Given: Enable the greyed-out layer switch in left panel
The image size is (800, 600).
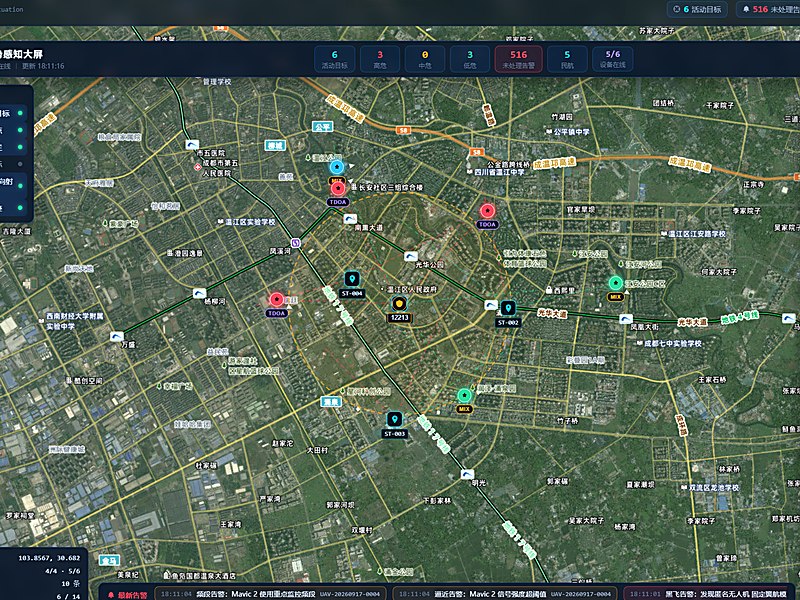Looking at the screenshot, I should pos(20,164).
